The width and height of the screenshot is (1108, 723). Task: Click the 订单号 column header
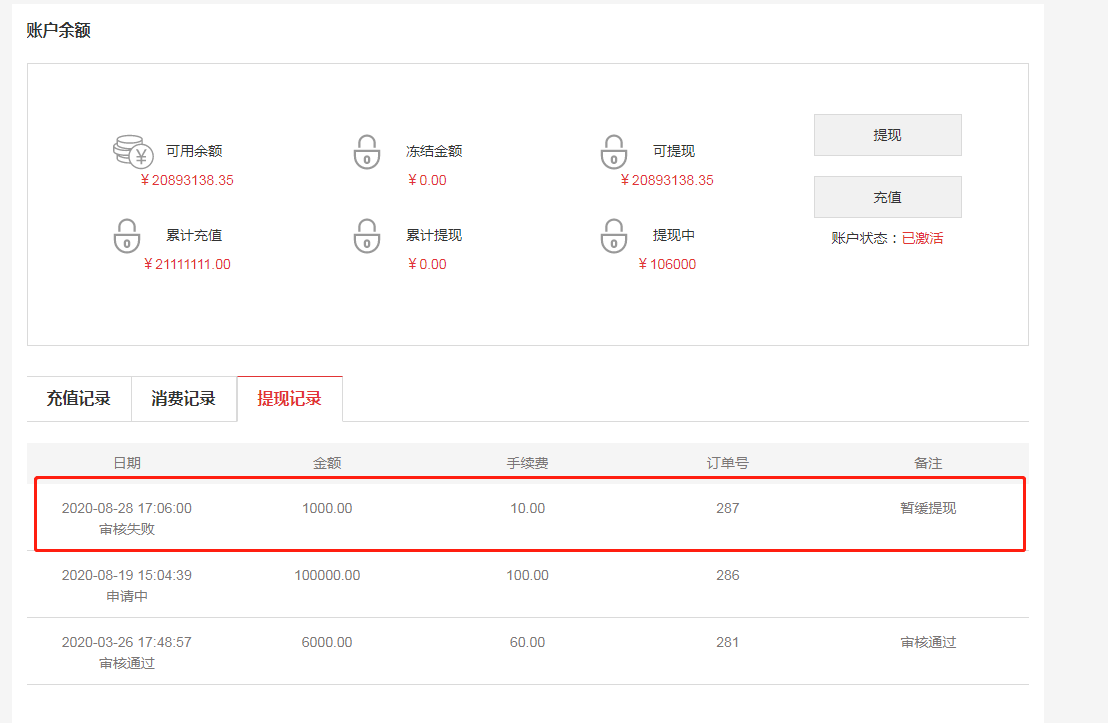727,463
